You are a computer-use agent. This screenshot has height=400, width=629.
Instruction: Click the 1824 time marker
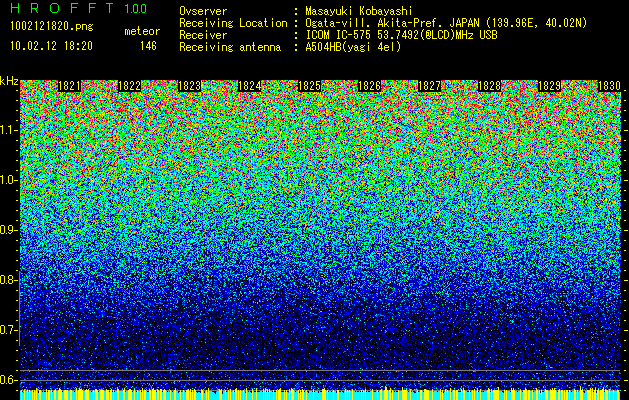pos(250,86)
